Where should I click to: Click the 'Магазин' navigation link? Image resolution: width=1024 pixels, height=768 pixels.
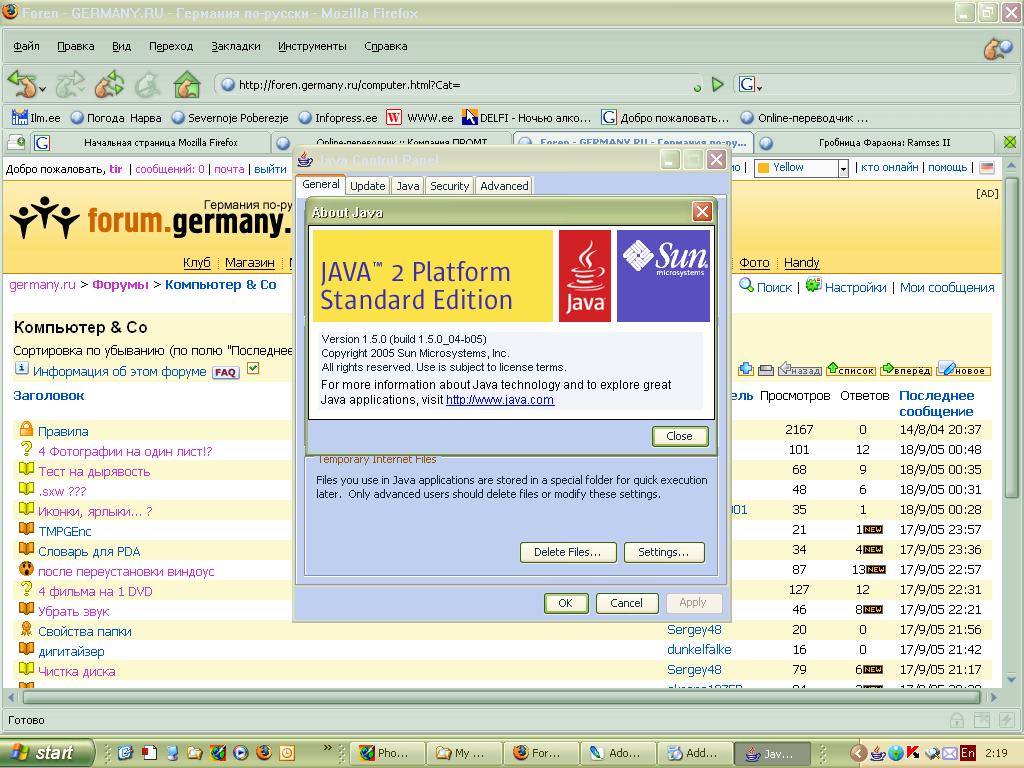tap(249, 263)
